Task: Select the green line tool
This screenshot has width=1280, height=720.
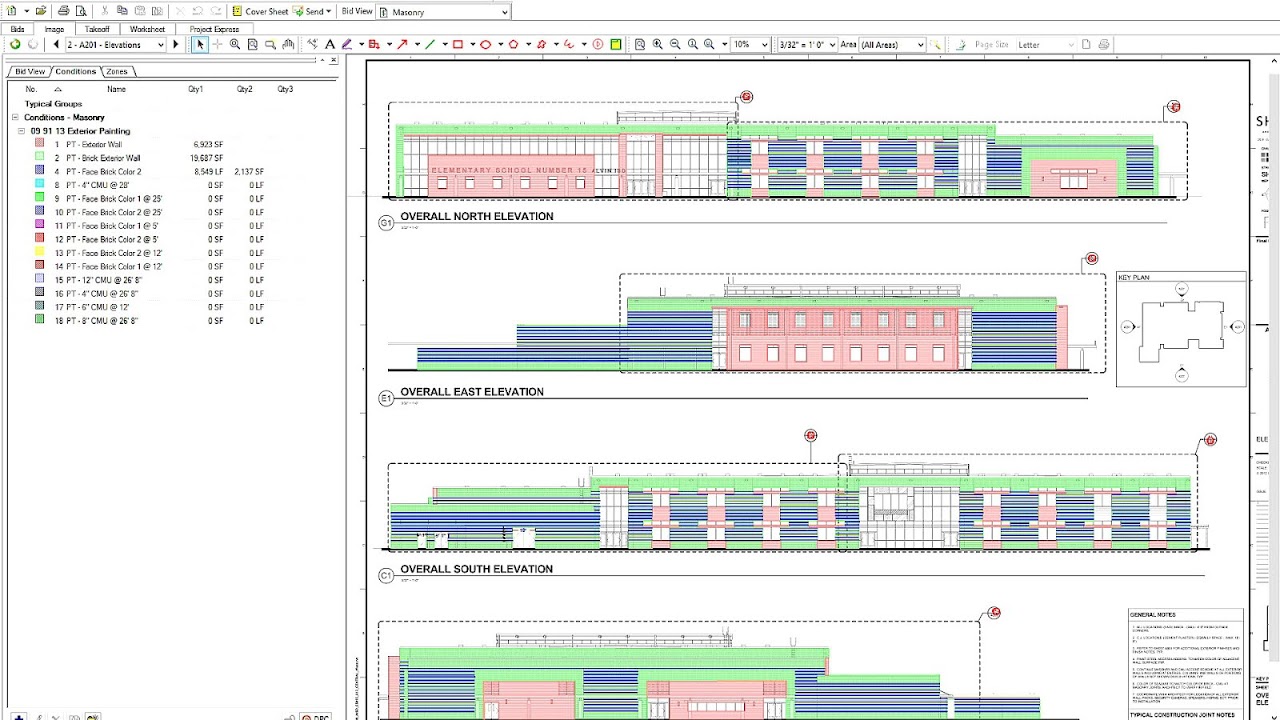Action: (430, 44)
